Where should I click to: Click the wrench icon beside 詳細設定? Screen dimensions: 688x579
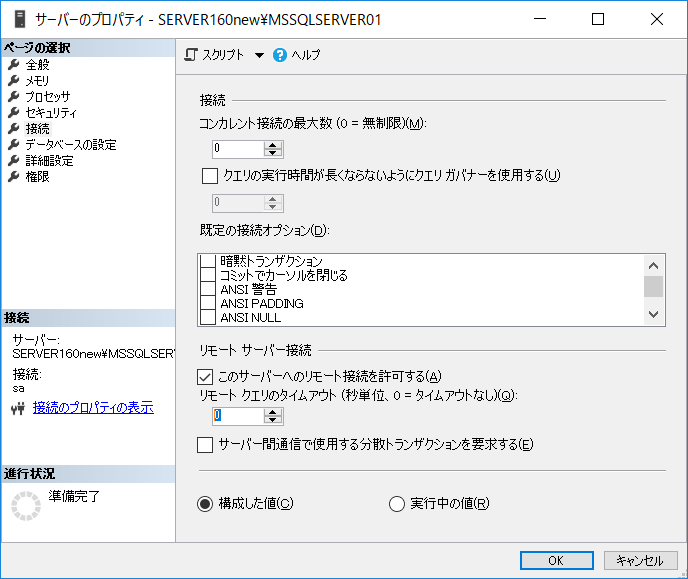click(x=14, y=161)
